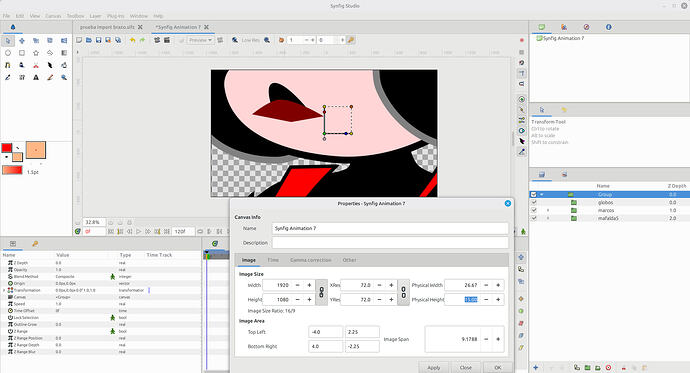Image resolution: width=690 pixels, height=373 pixels.
Task: Toggle the keyframe lock key icon
Action: [351, 40]
